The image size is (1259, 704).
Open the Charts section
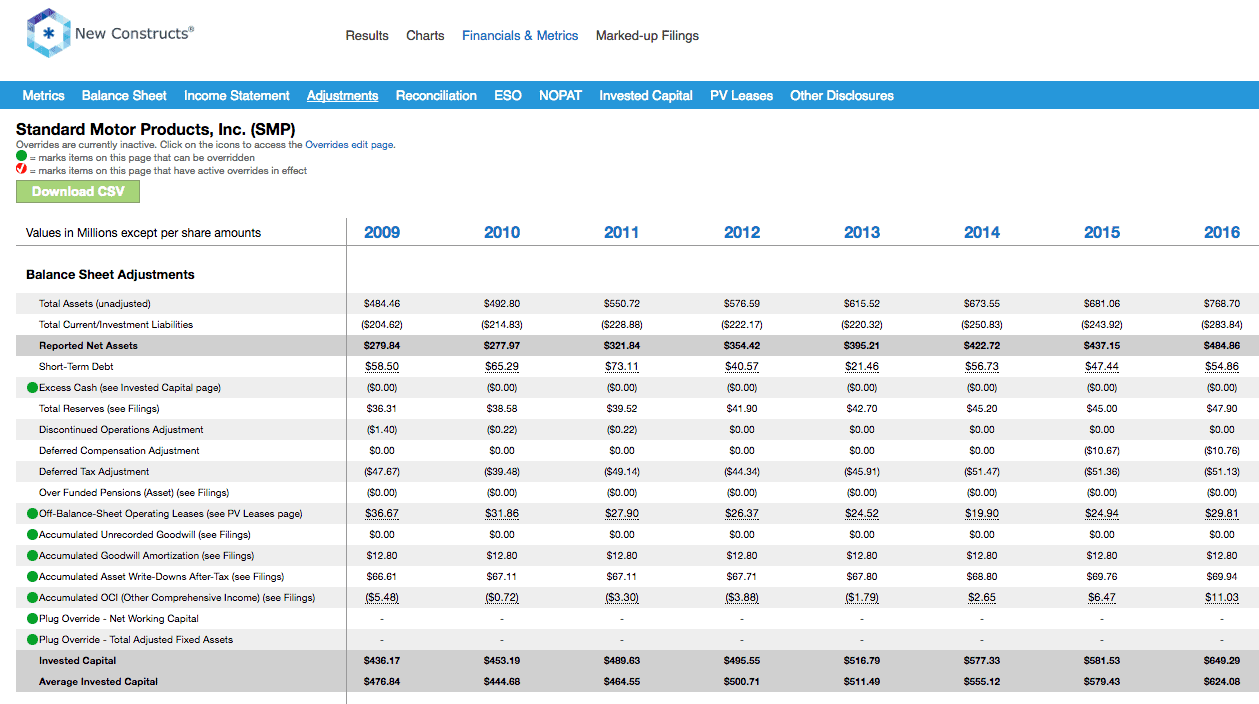(x=425, y=36)
